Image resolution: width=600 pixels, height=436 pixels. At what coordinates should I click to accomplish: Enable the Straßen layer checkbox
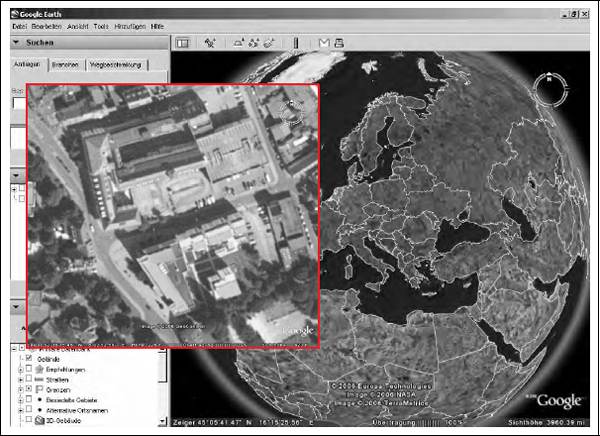click(29, 379)
